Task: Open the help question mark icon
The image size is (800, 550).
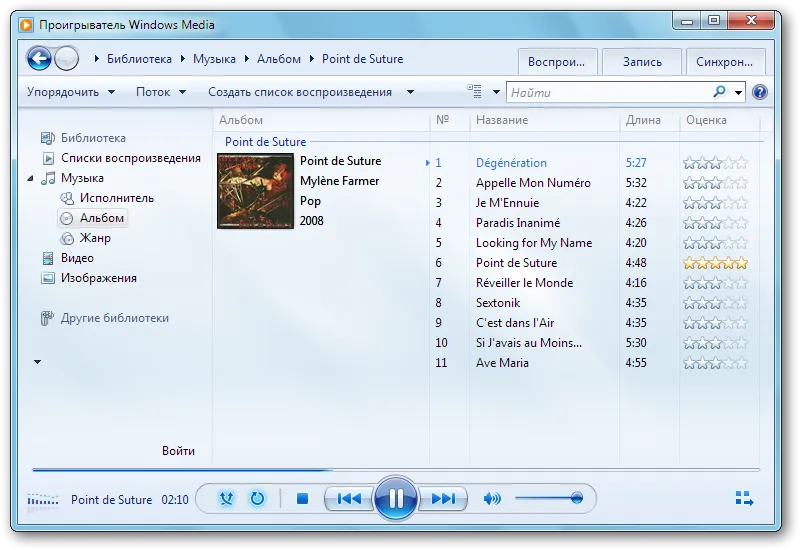Action: (760, 92)
